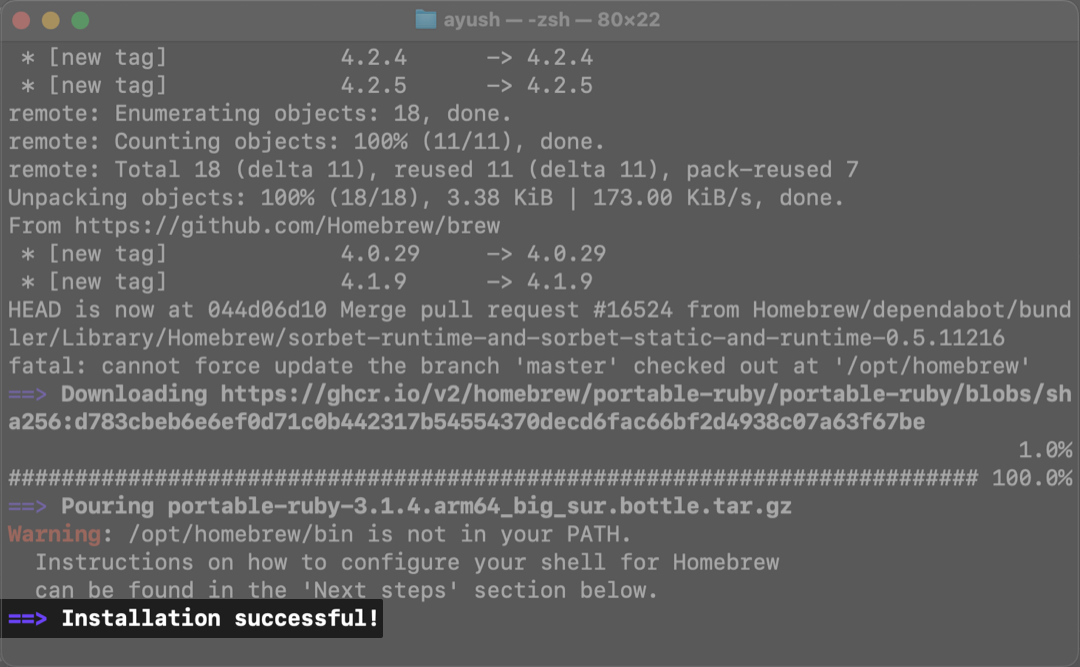The image size is (1080, 667).
Task: Zoom the window with green button
Action: click(80, 20)
